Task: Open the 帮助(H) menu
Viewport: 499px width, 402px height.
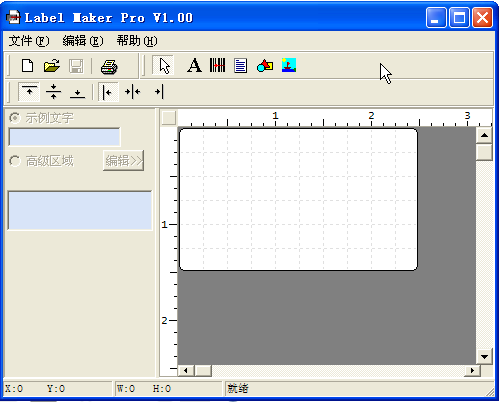Action: [137, 41]
